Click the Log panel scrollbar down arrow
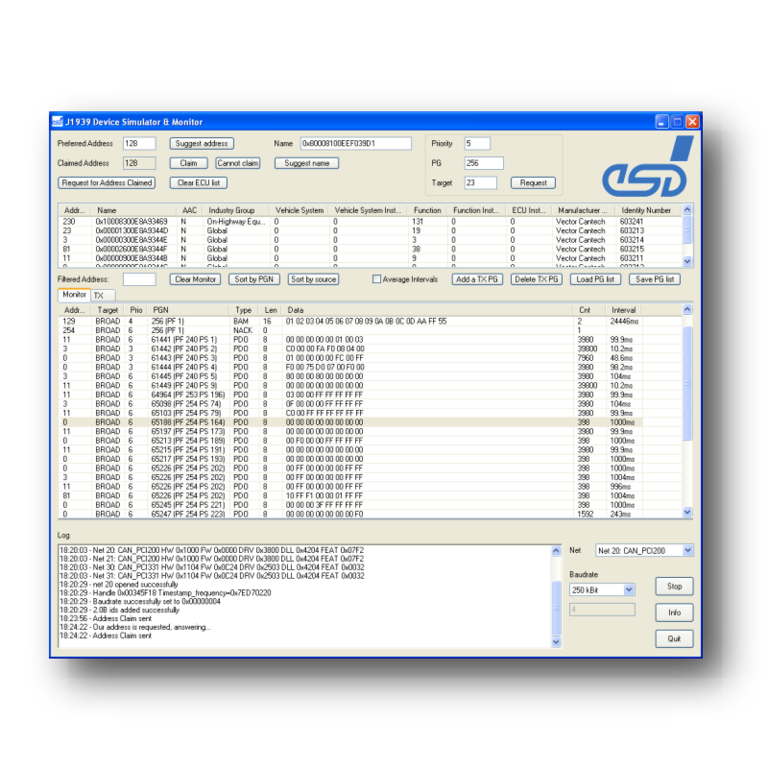The height and width of the screenshot is (768, 768). [557, 642]
